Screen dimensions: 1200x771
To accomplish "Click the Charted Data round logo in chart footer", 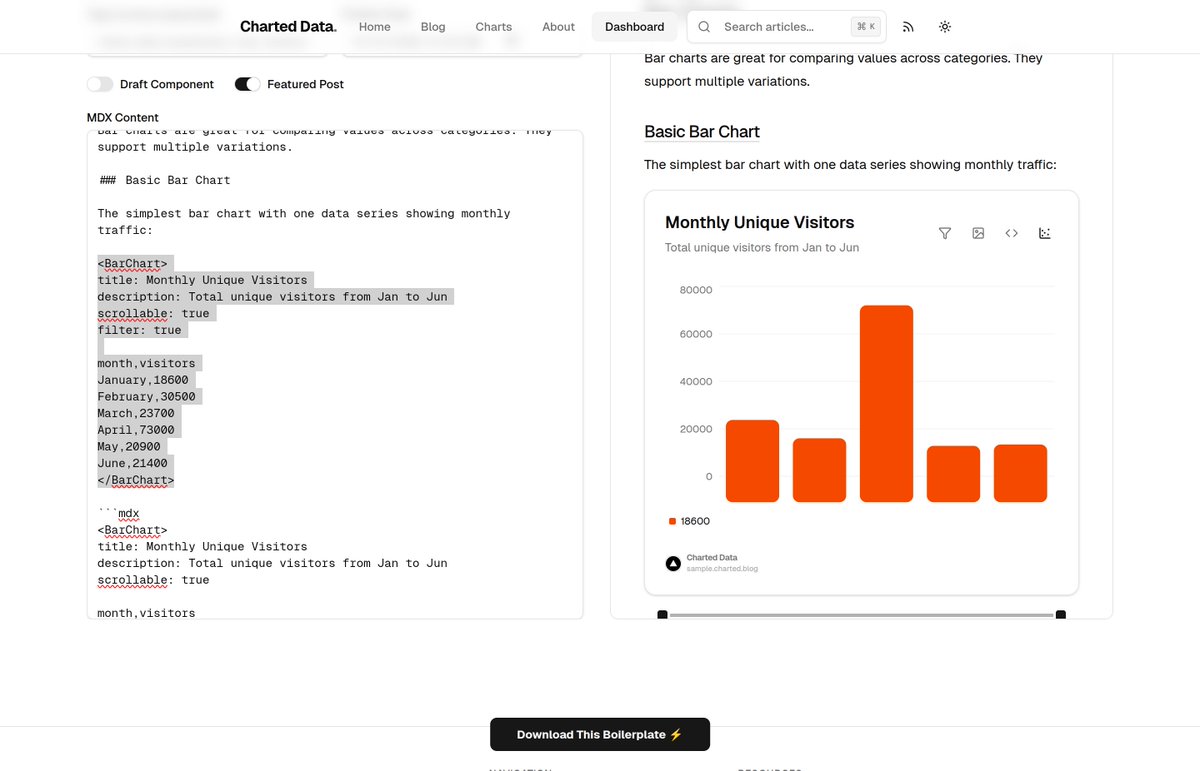I will tap(673, 563).
